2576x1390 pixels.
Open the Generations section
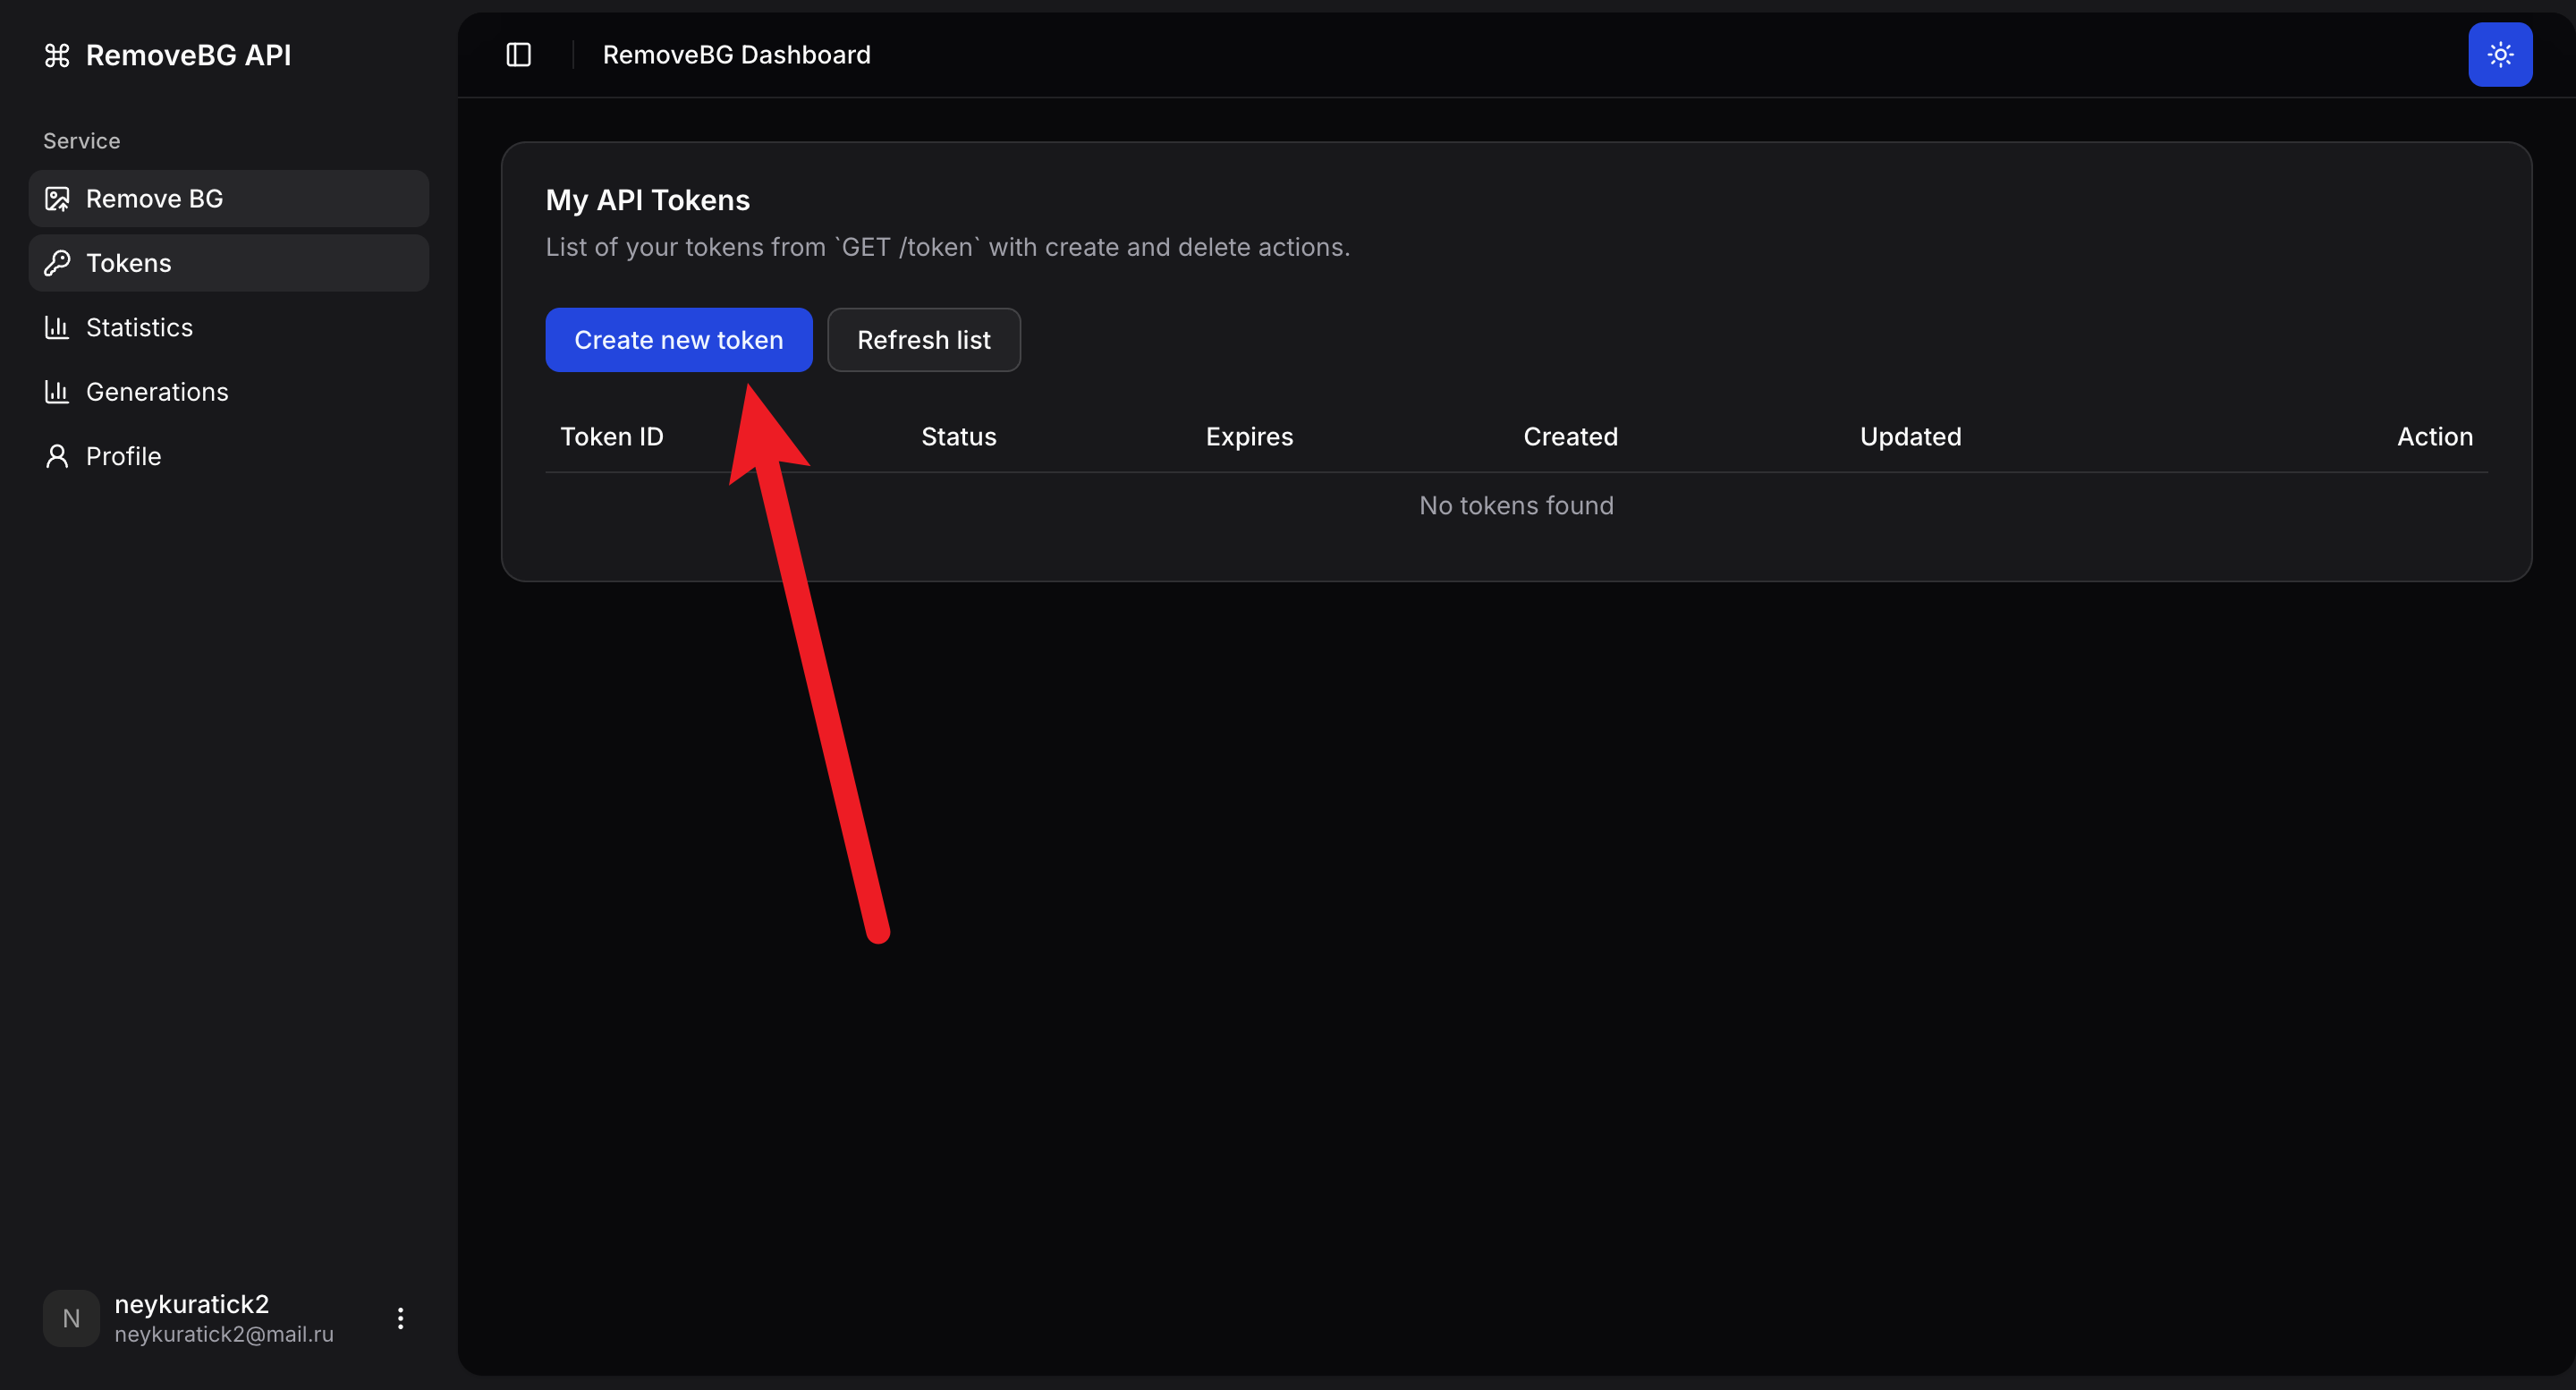pyautogui.click(x=157, y=392)
